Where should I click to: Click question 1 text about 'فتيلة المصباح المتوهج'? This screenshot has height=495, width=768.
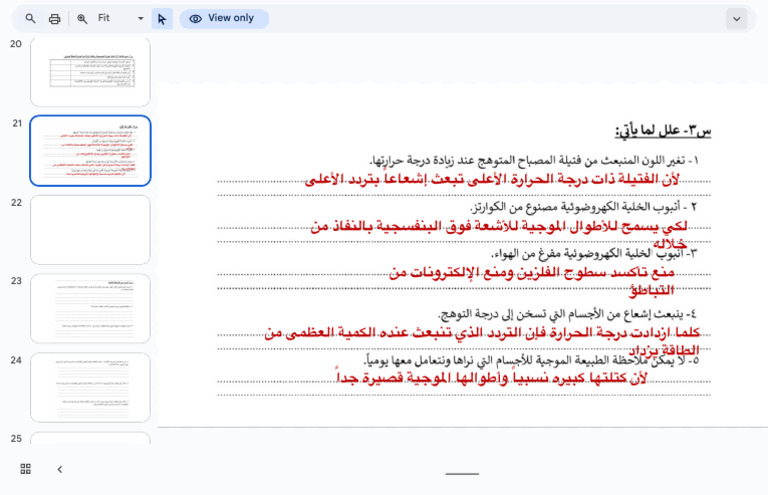coord(534,160)
